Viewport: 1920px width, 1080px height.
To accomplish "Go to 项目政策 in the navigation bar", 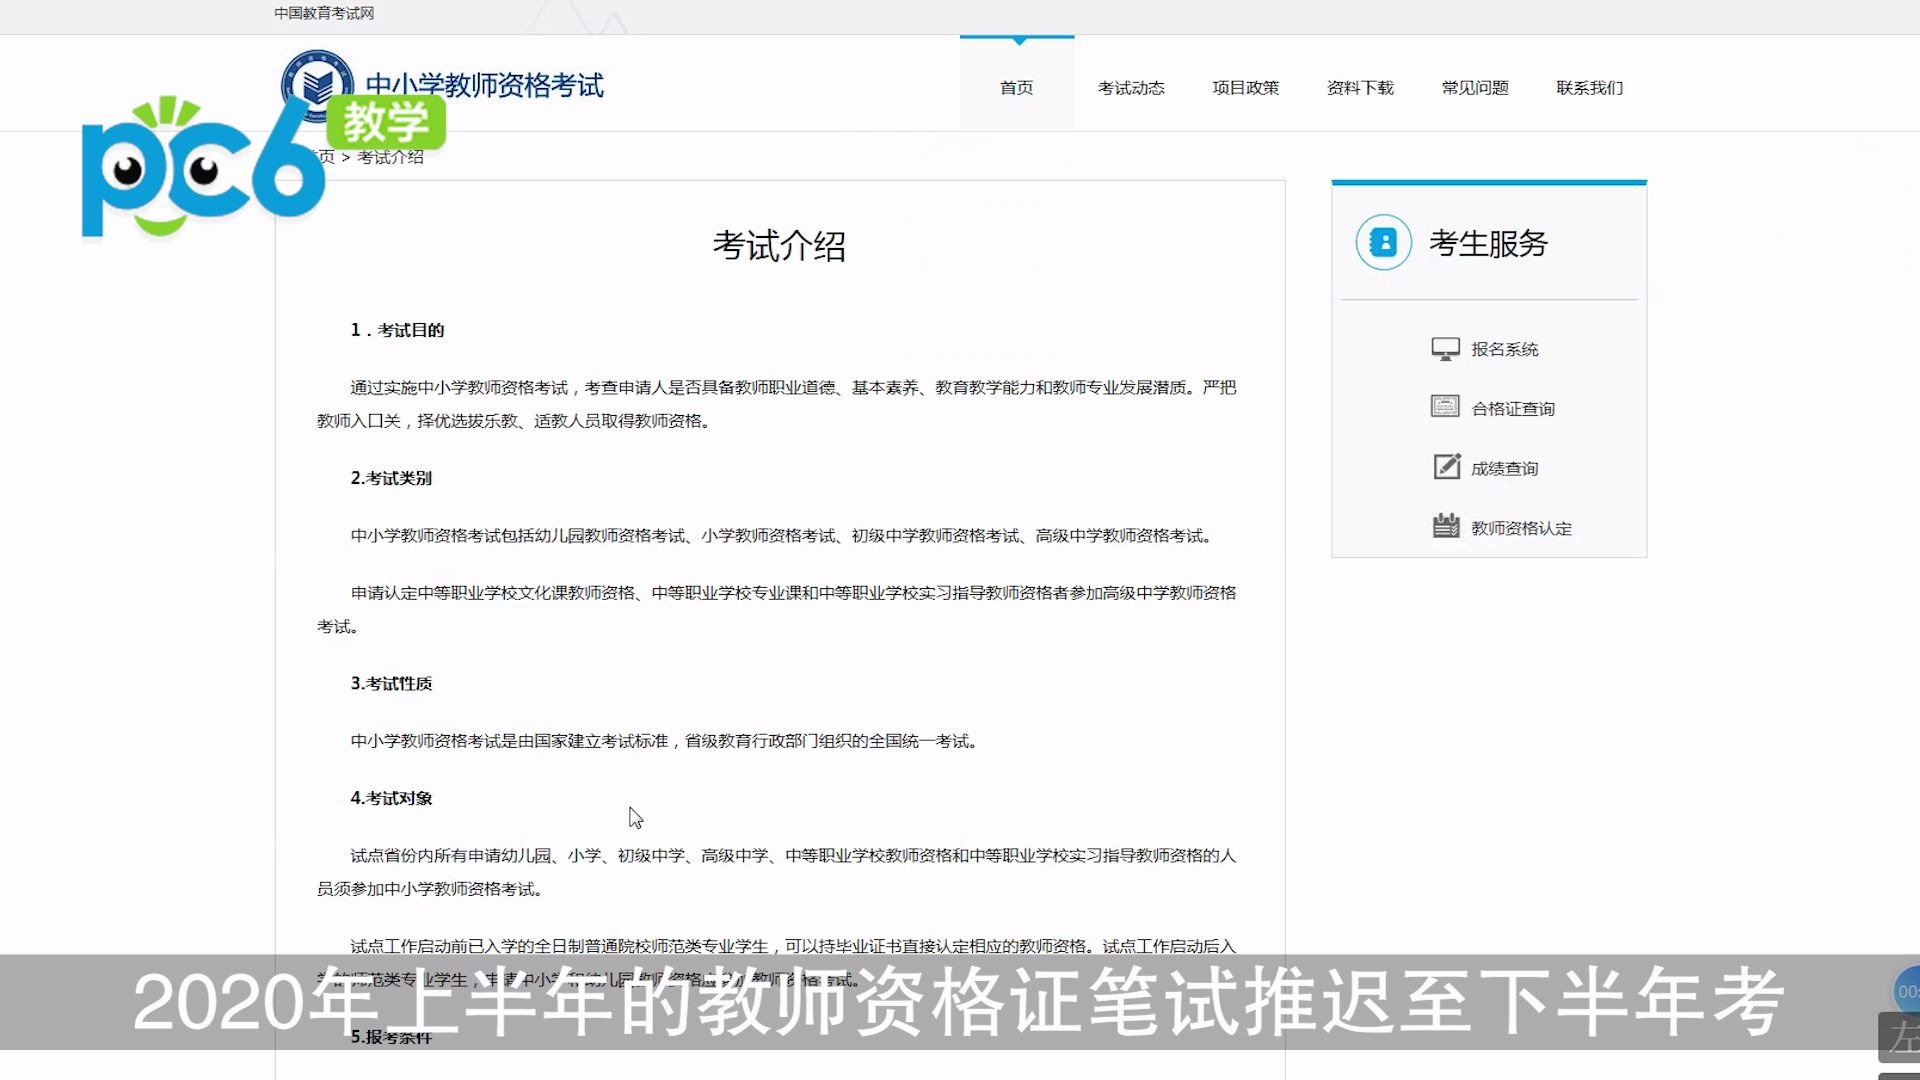I will 1246,88.
